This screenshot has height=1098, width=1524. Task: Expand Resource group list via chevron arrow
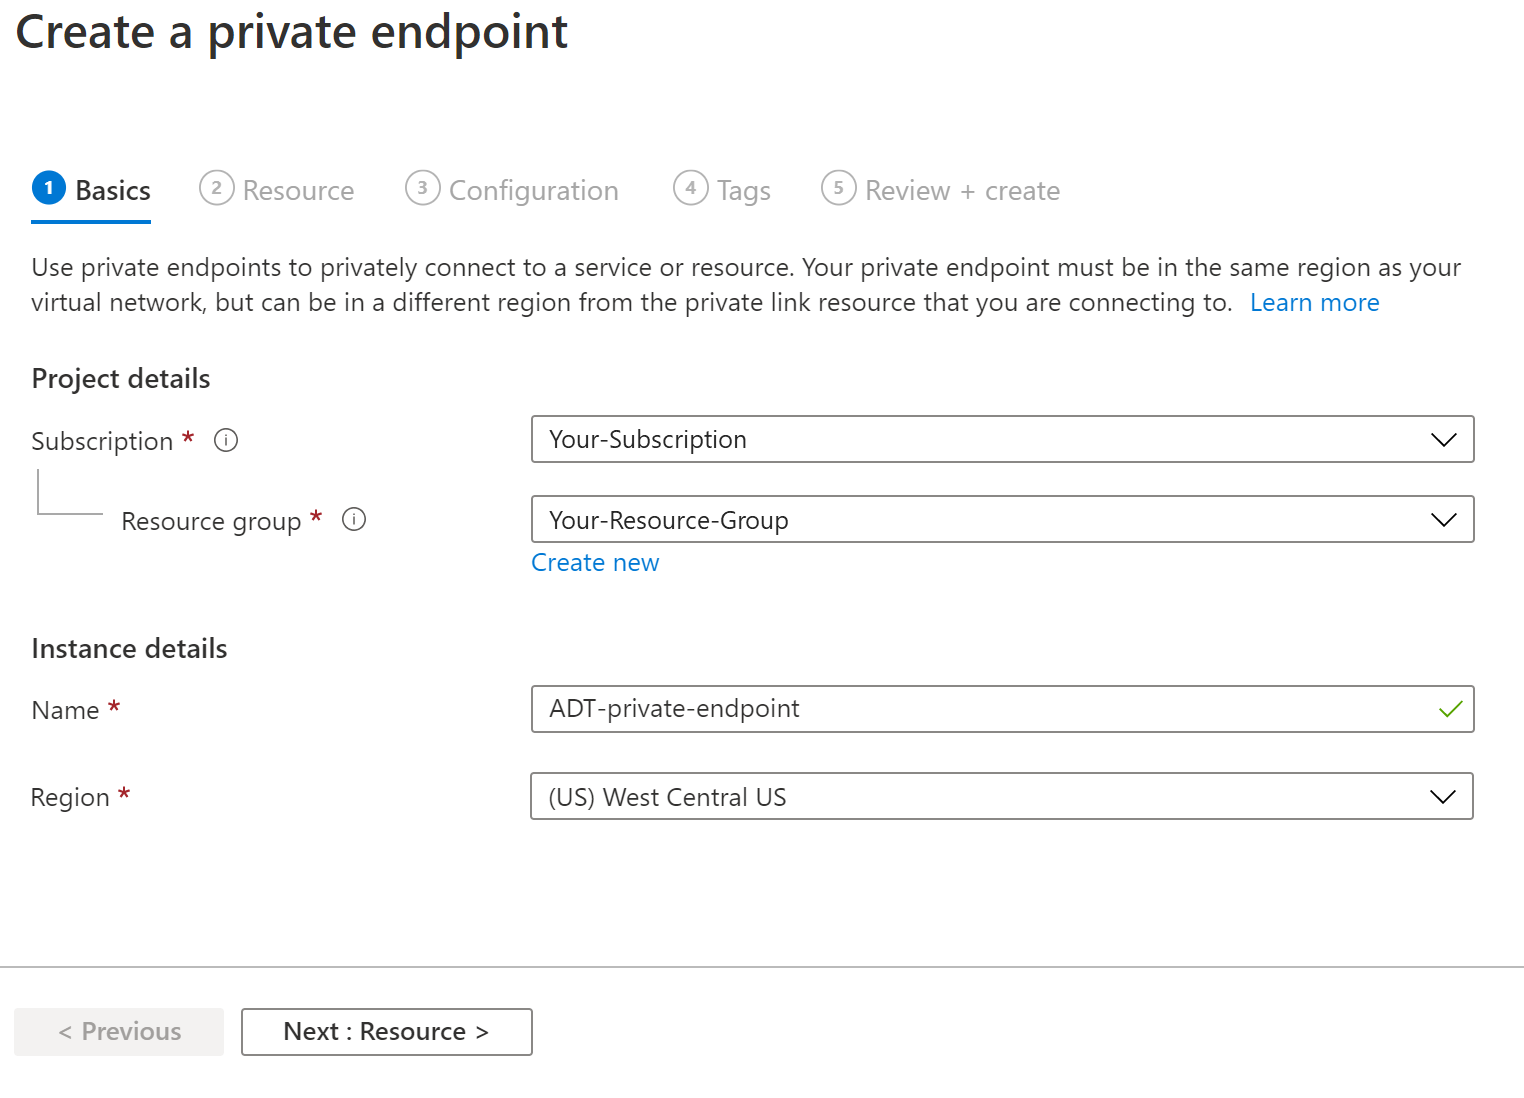point(1443,520)
